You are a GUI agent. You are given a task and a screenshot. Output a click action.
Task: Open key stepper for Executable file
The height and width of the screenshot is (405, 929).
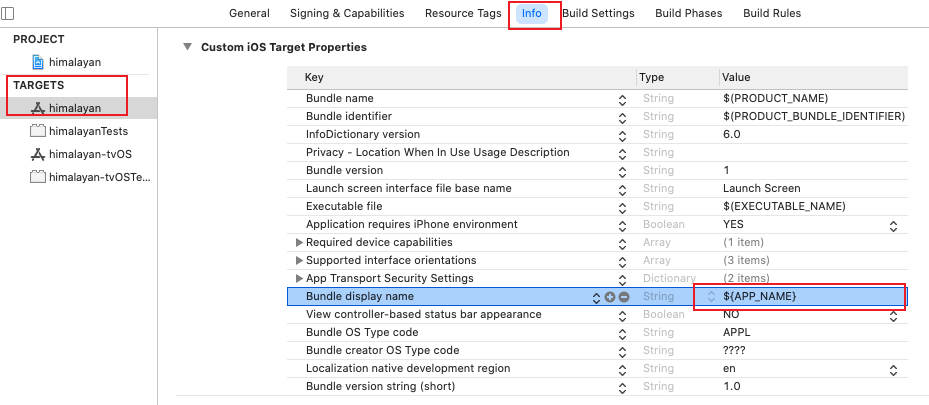[622, 208]
